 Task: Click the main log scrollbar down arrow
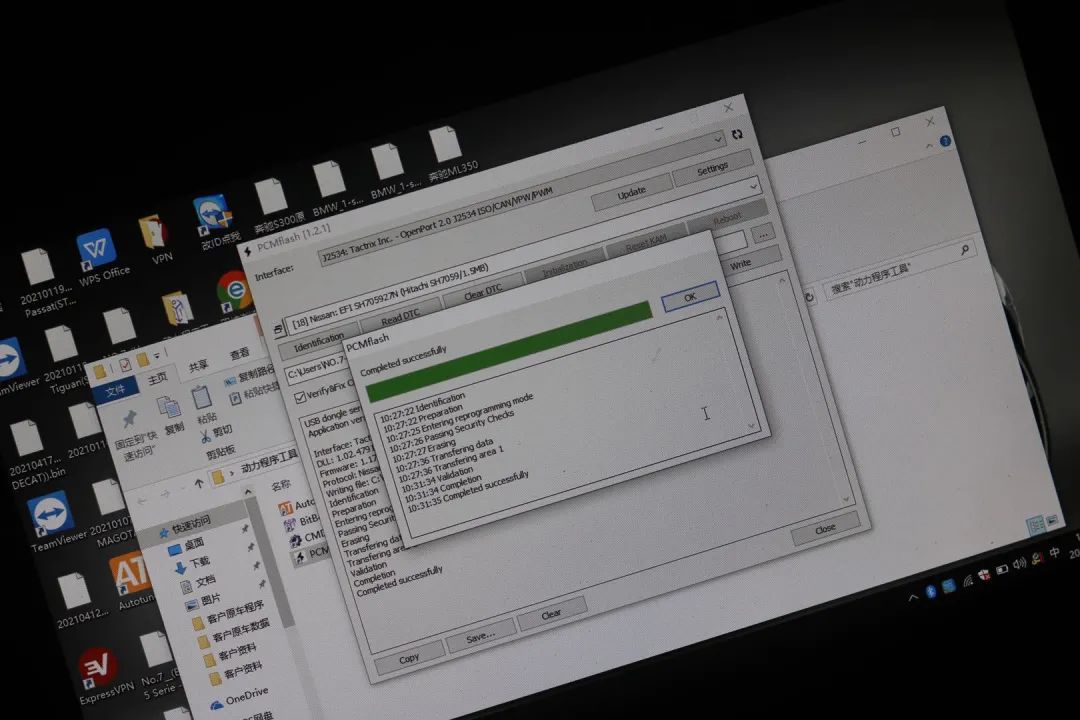(846, 499)
